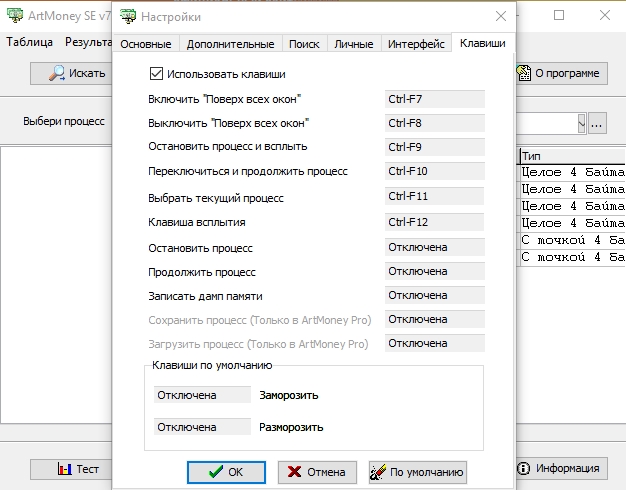Click the hotkey field next to Заморозить
This screenshot has height=490, width=626.
click(202, 395)
